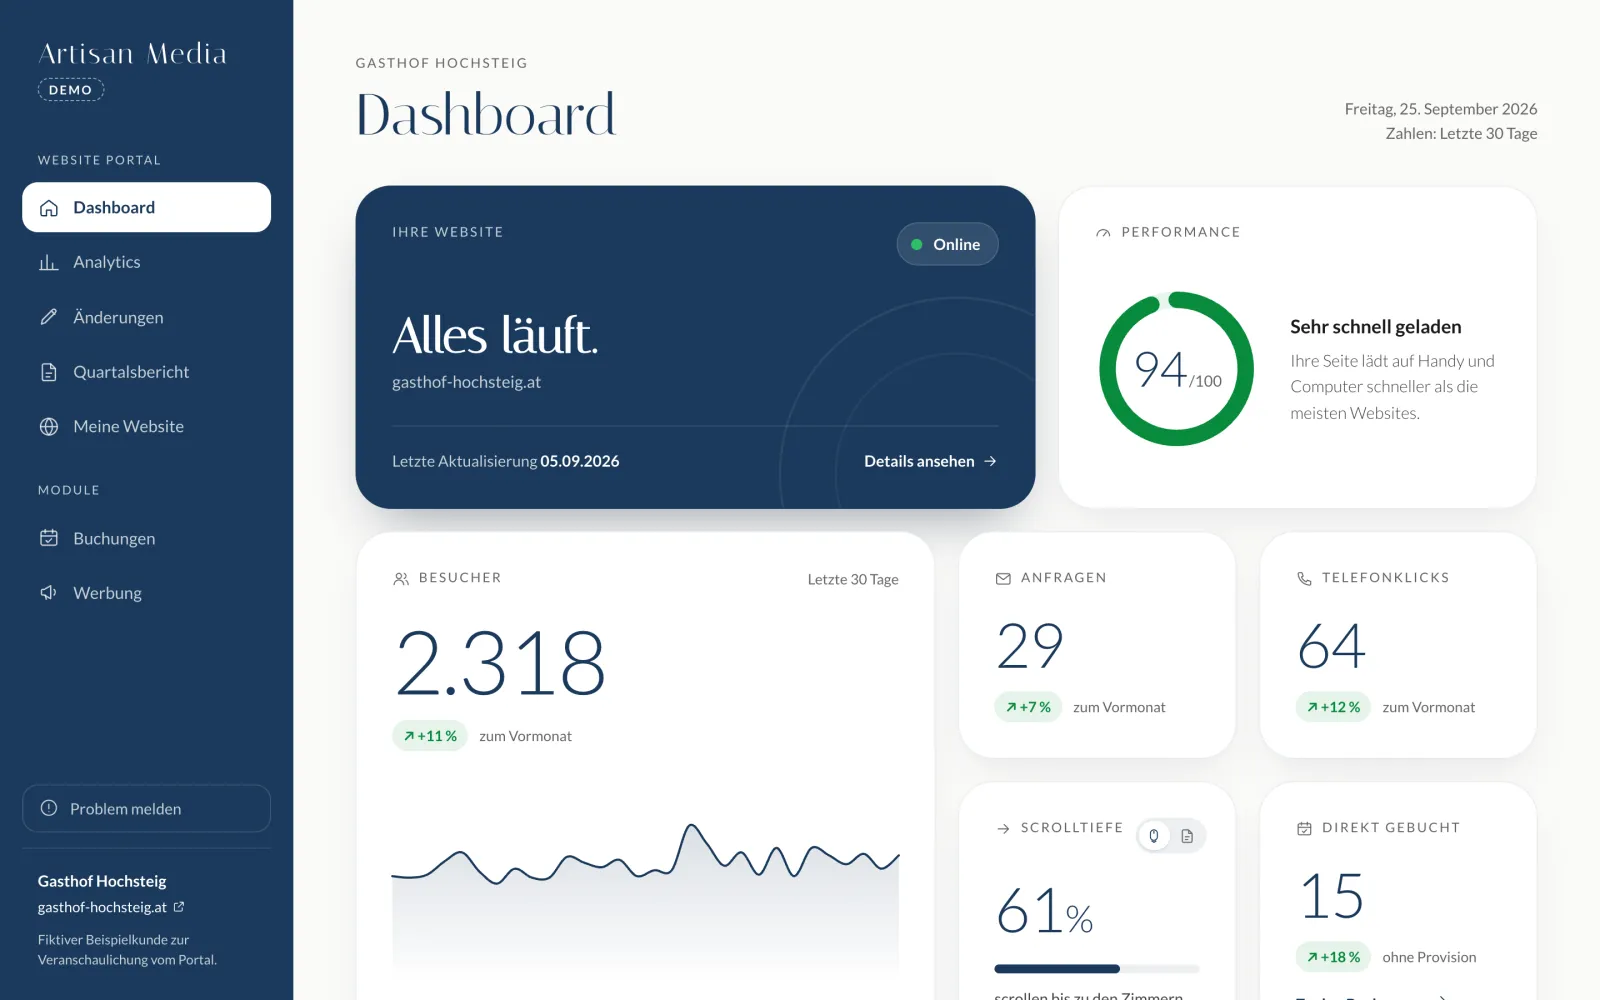The image size is (1600, 1000).
Task: Click the Scrolltiefe progress bar
Action: (1097, 968)
